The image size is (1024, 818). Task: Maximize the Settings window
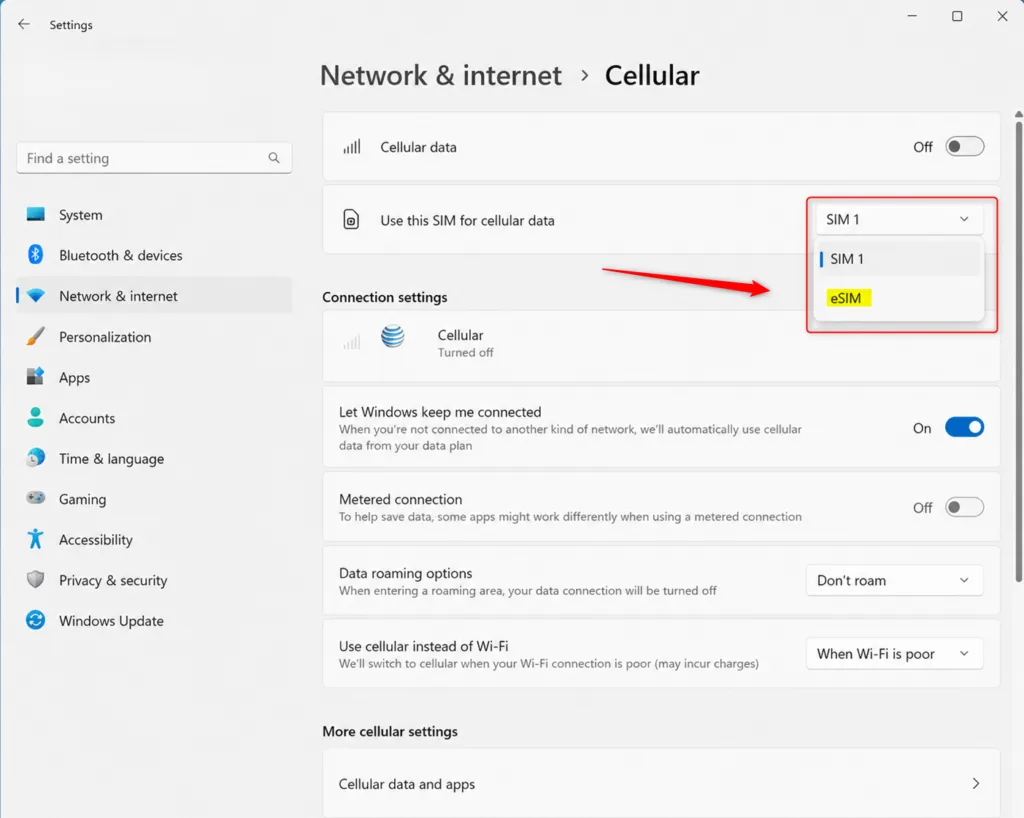click(x=957, y=16)
